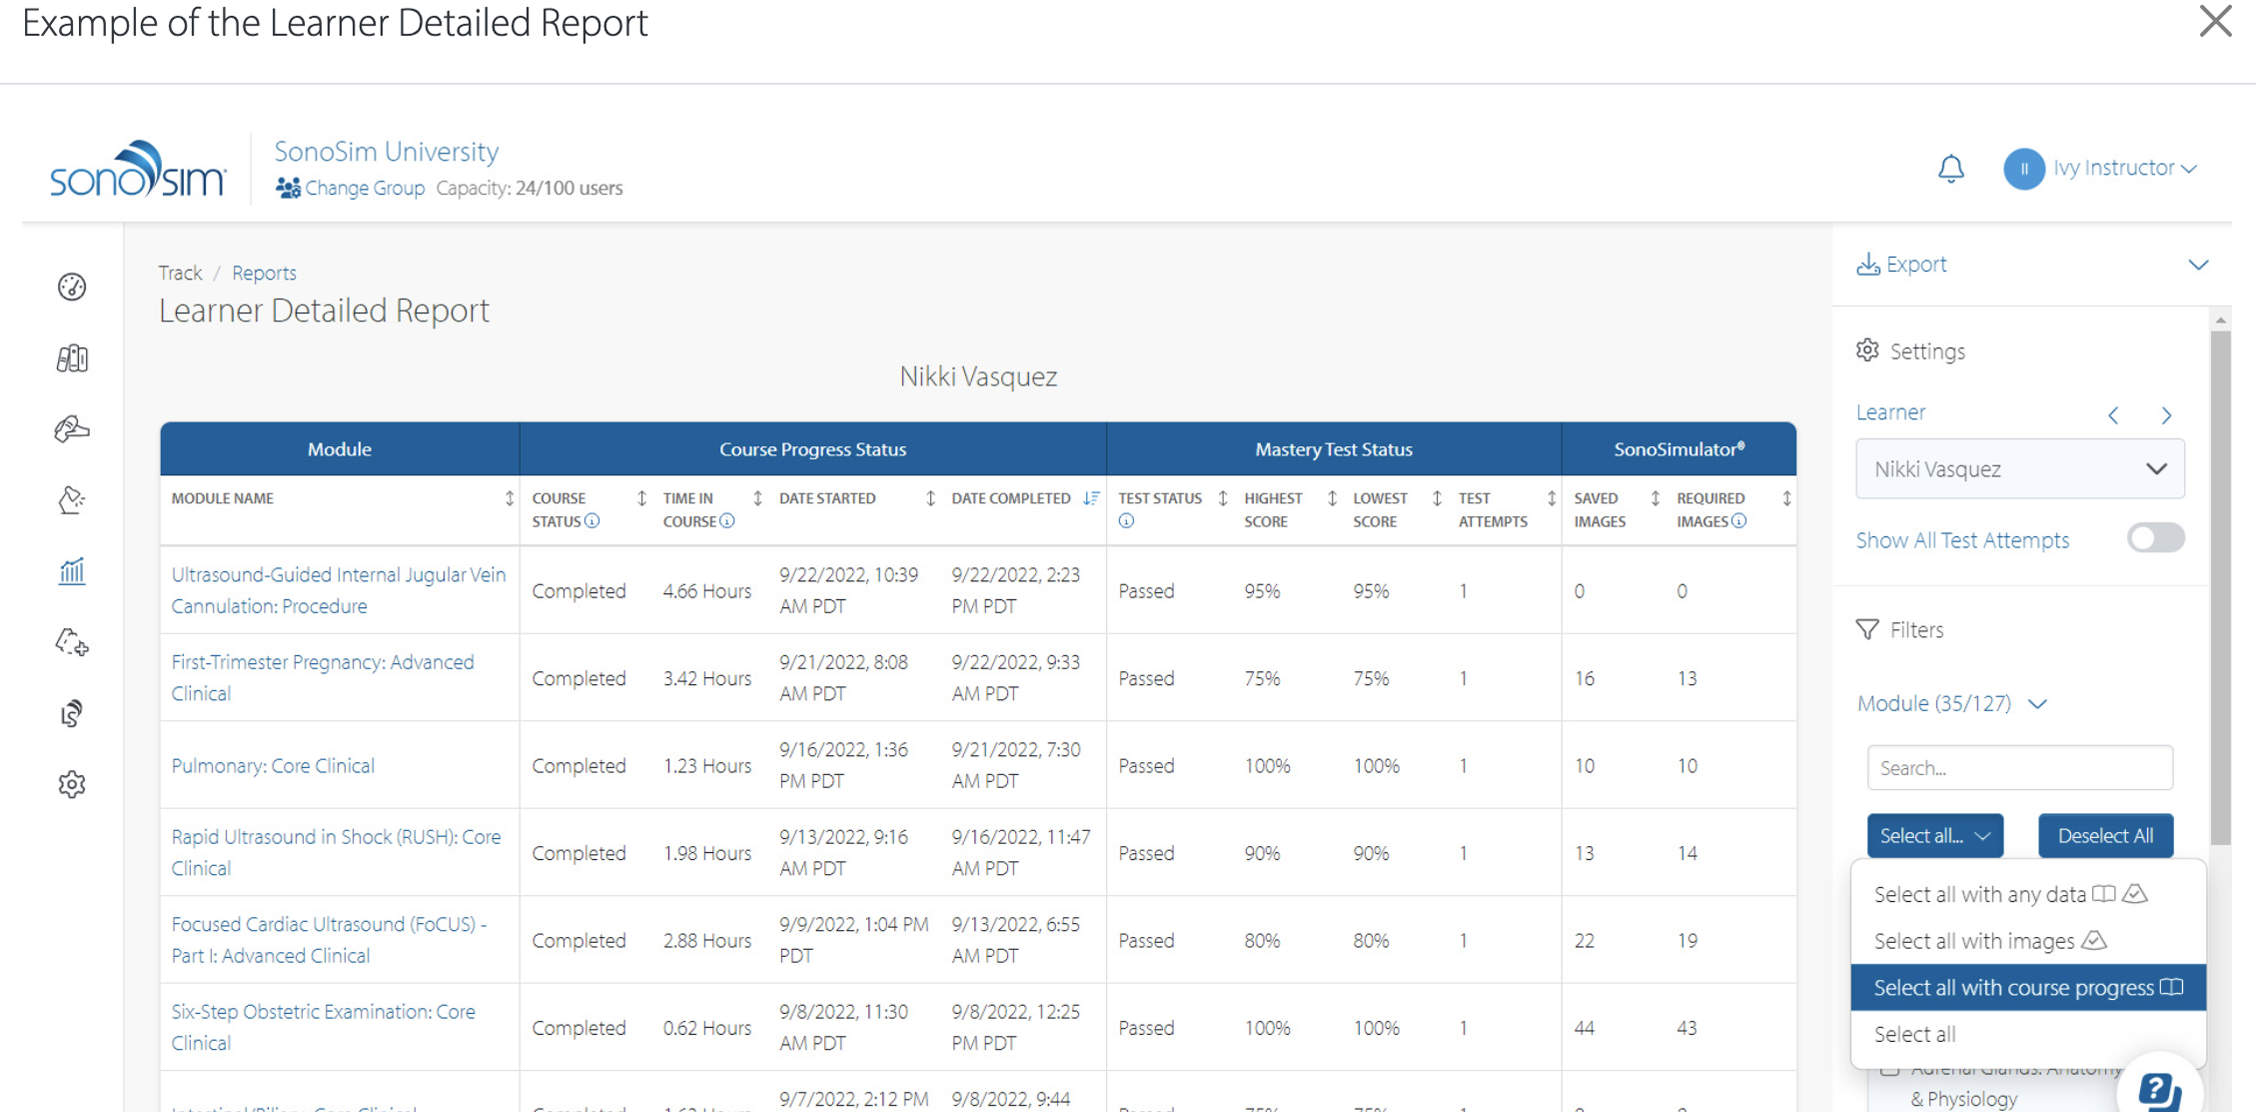The image size is (2256, 1112).
Task: Expand the Export panel chevron
Action: pyautogui.click(x=2197, y=265)
